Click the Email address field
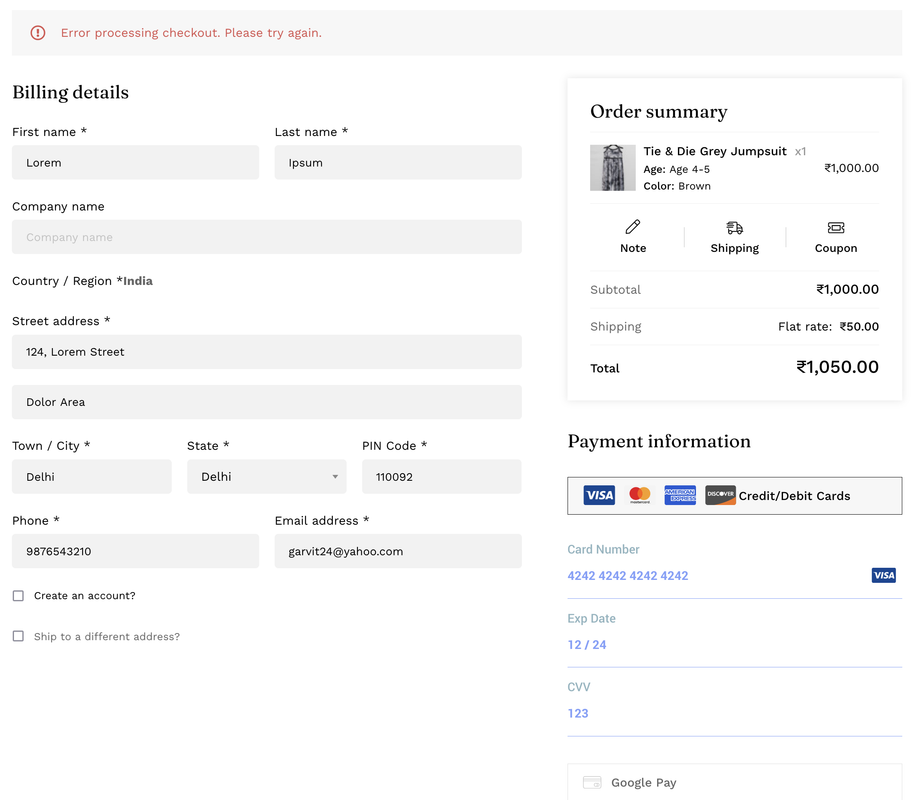This screenshot has height=800, width=915. [x=398, y=551]
